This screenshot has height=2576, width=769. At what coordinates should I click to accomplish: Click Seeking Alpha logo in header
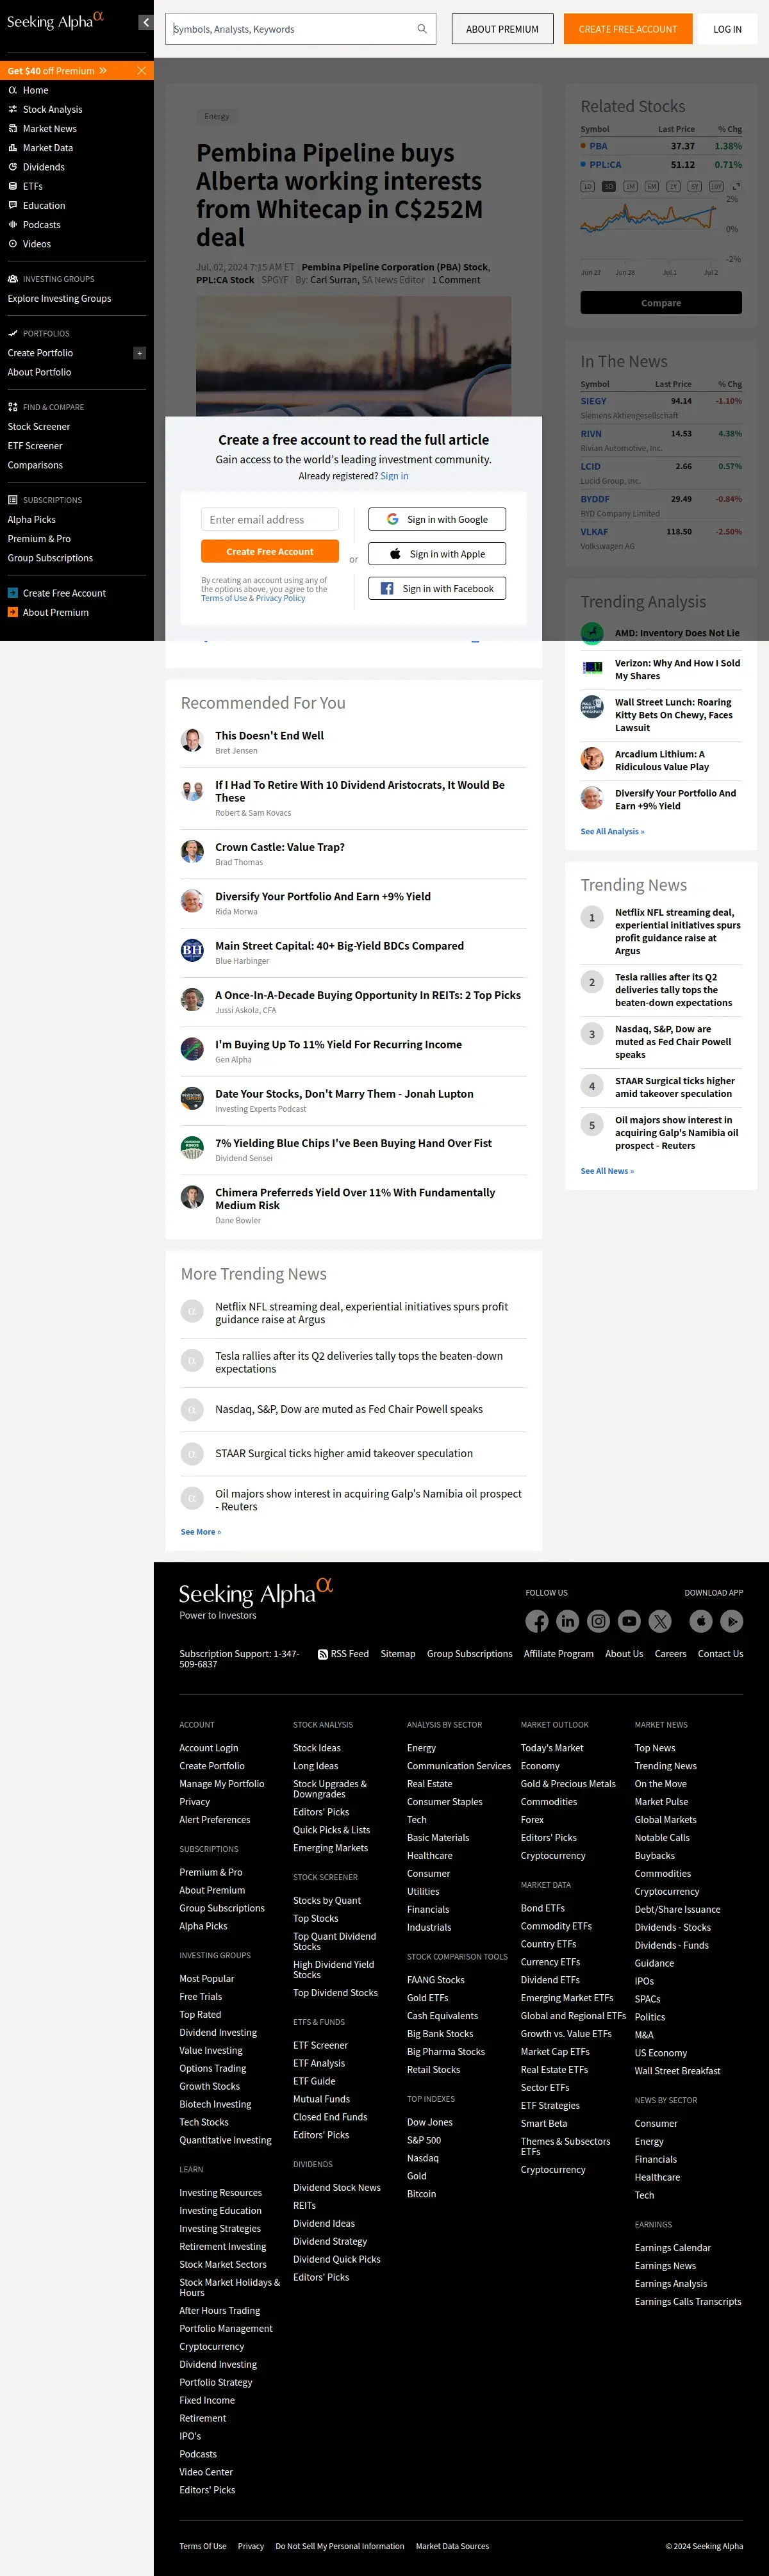pos(55,20)
